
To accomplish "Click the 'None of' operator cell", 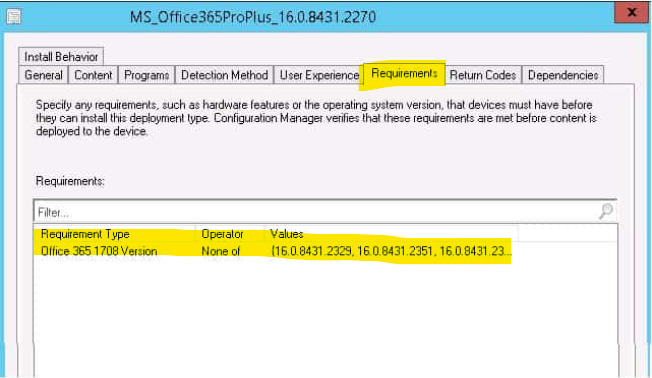I will pyautogui.click(x=221, y=251).
